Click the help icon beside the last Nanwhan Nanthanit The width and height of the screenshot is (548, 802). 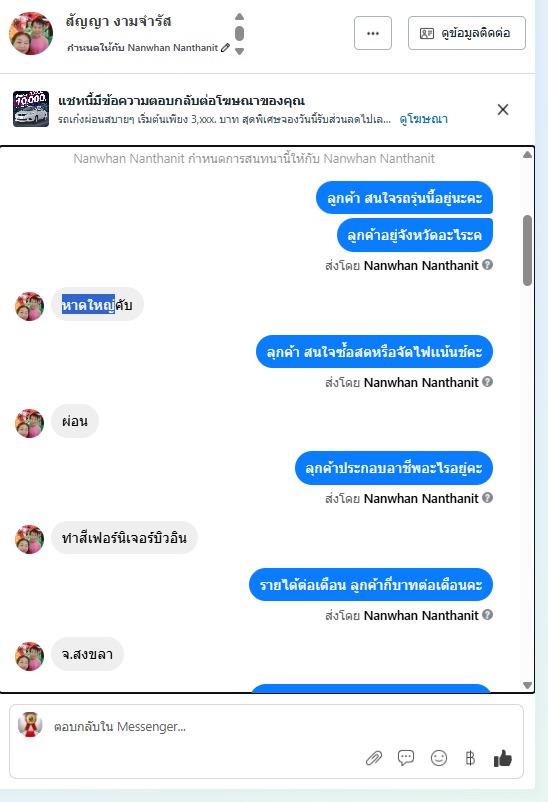[488, 614]
